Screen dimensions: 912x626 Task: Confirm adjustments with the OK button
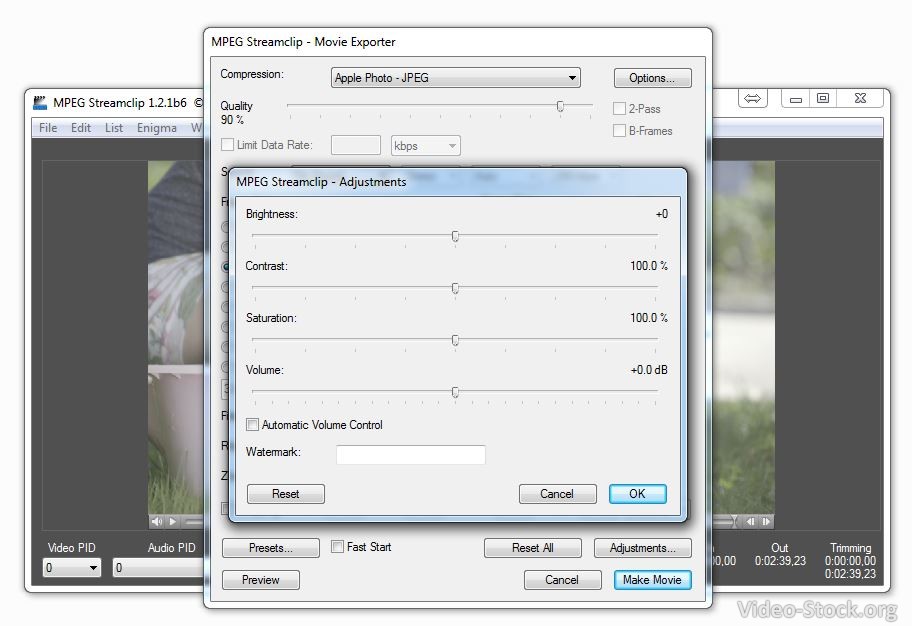pyautogui.click(x=637, y=494)
